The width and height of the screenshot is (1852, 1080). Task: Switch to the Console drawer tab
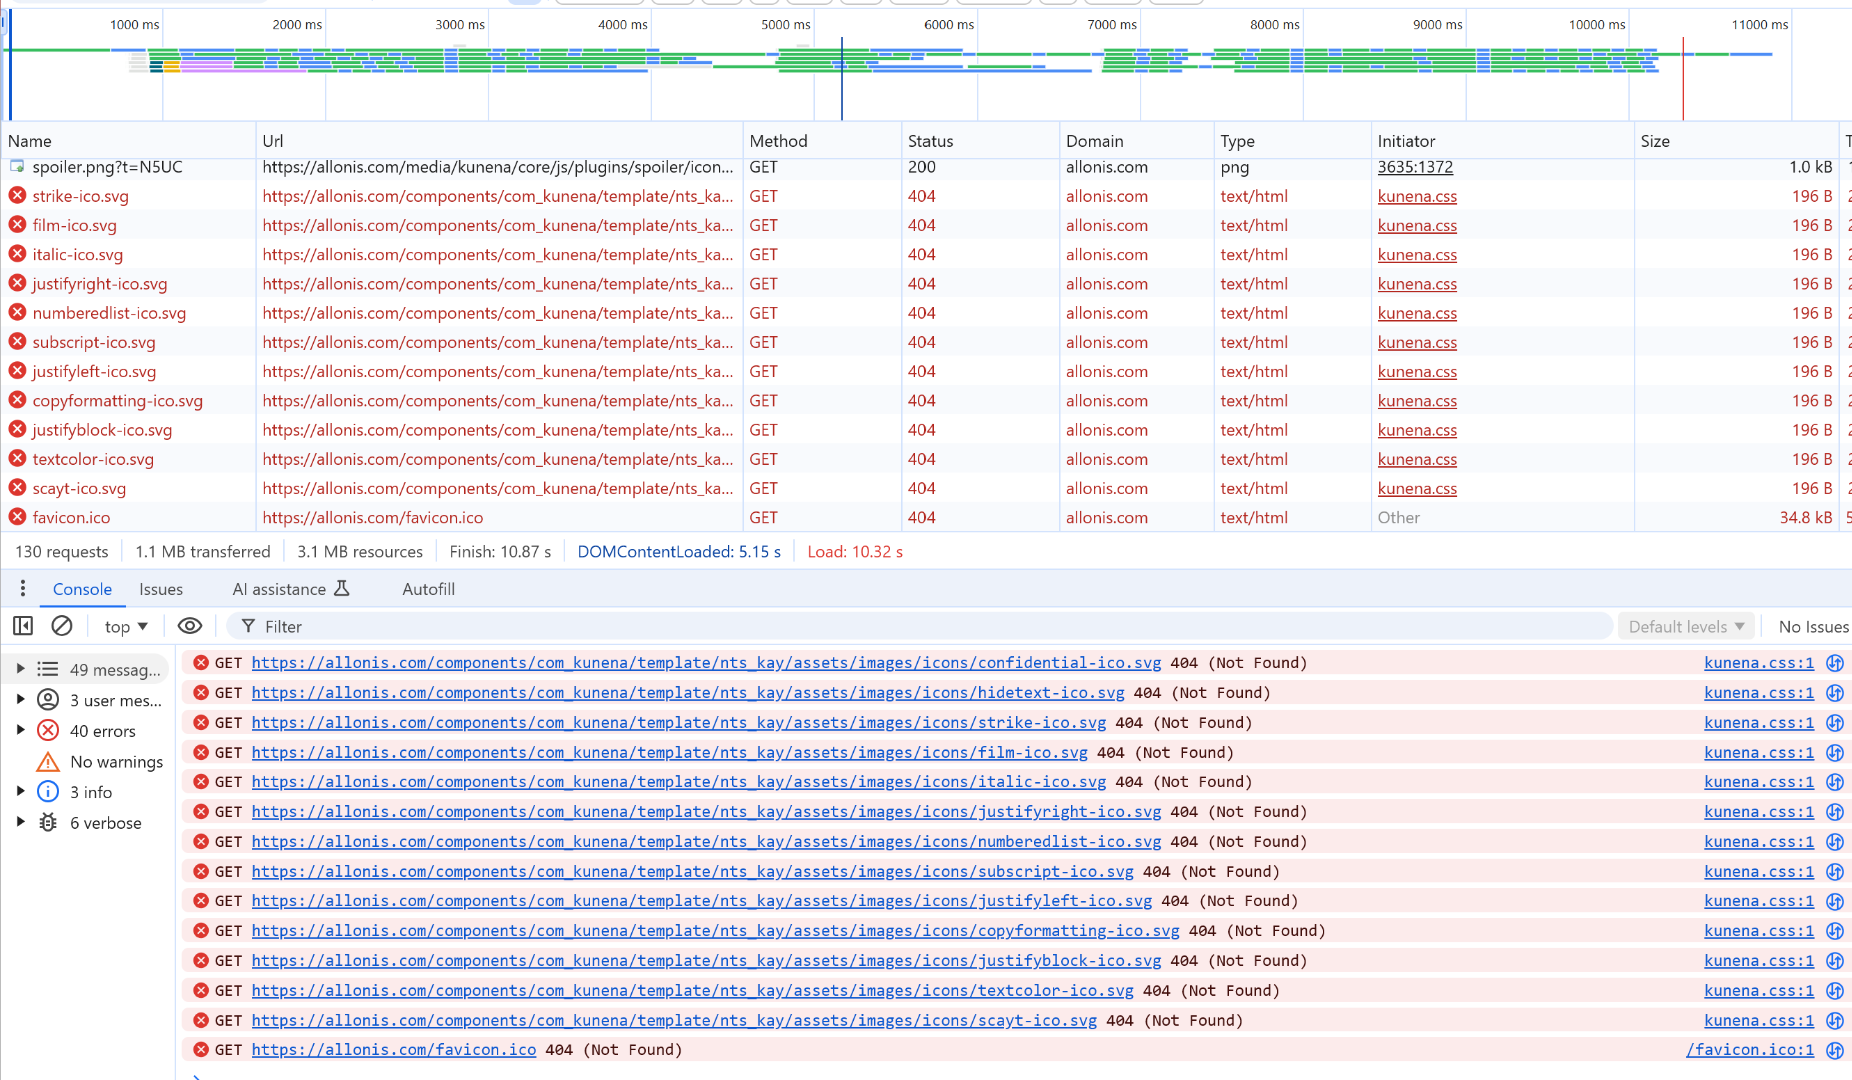82,590
